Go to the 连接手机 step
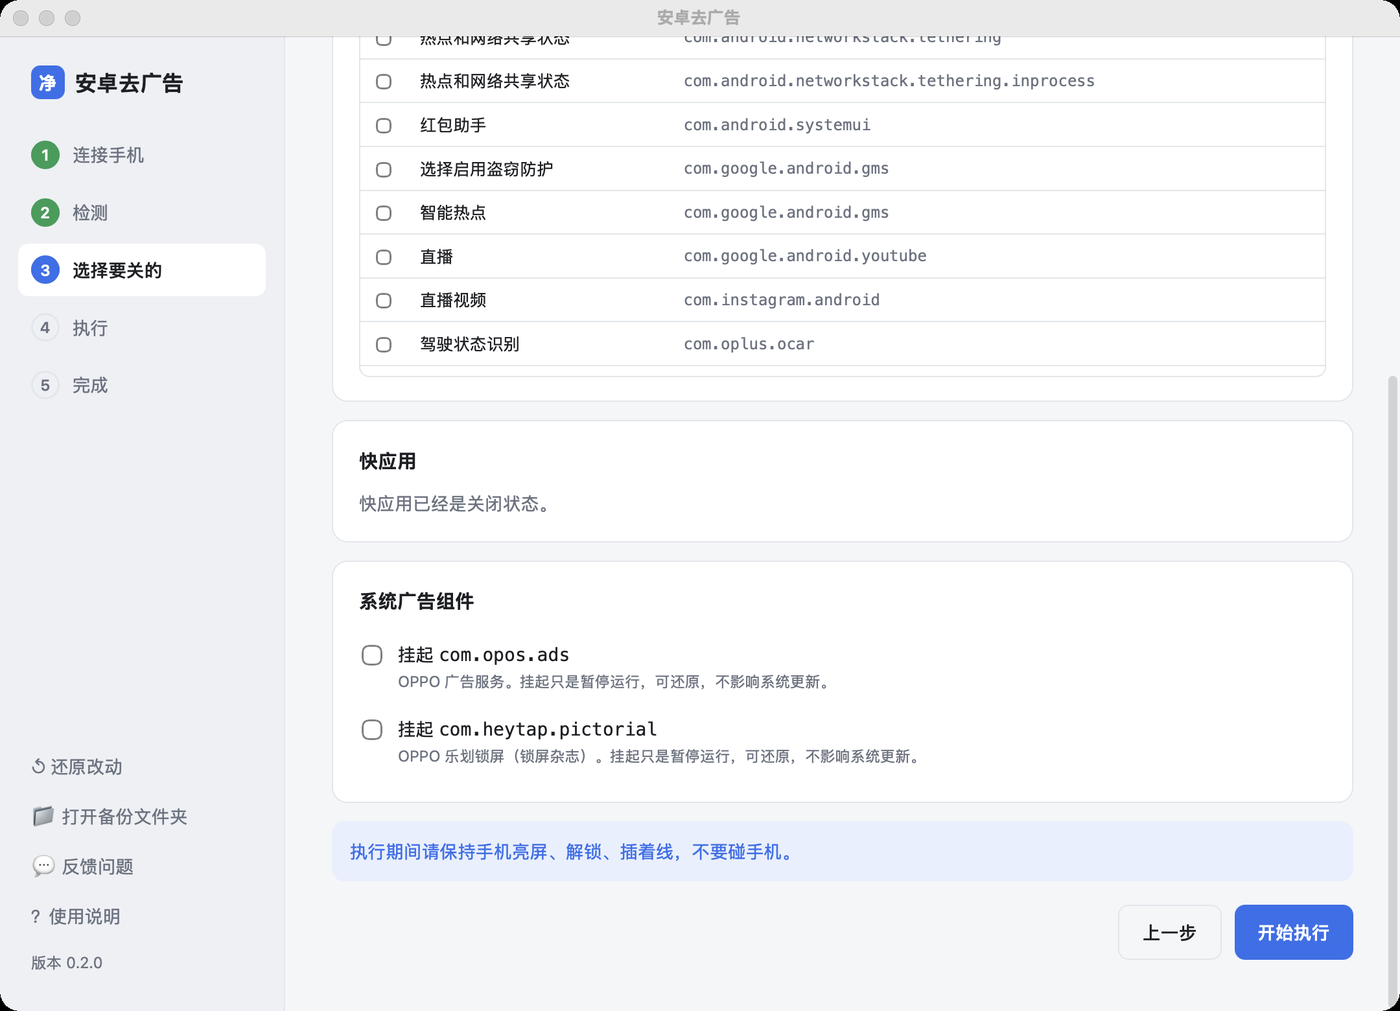This screenshot has height=1011, width=1400. click(x=142, y=155)
